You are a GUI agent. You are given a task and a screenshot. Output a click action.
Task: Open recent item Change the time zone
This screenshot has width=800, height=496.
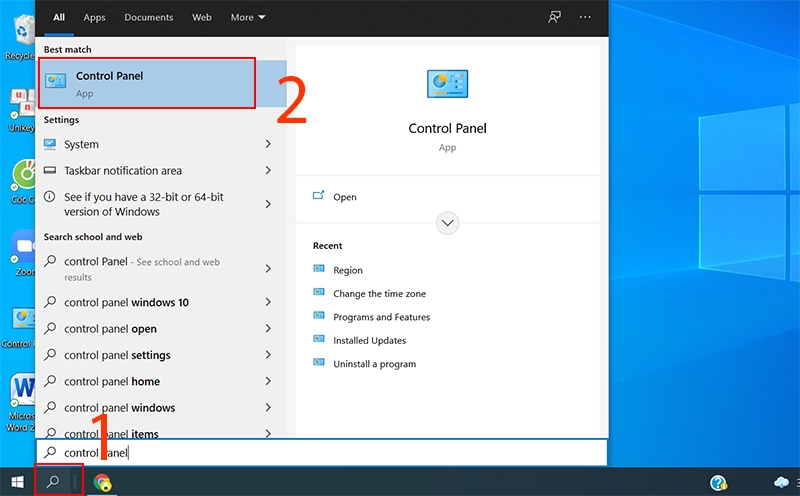(379, 293)
